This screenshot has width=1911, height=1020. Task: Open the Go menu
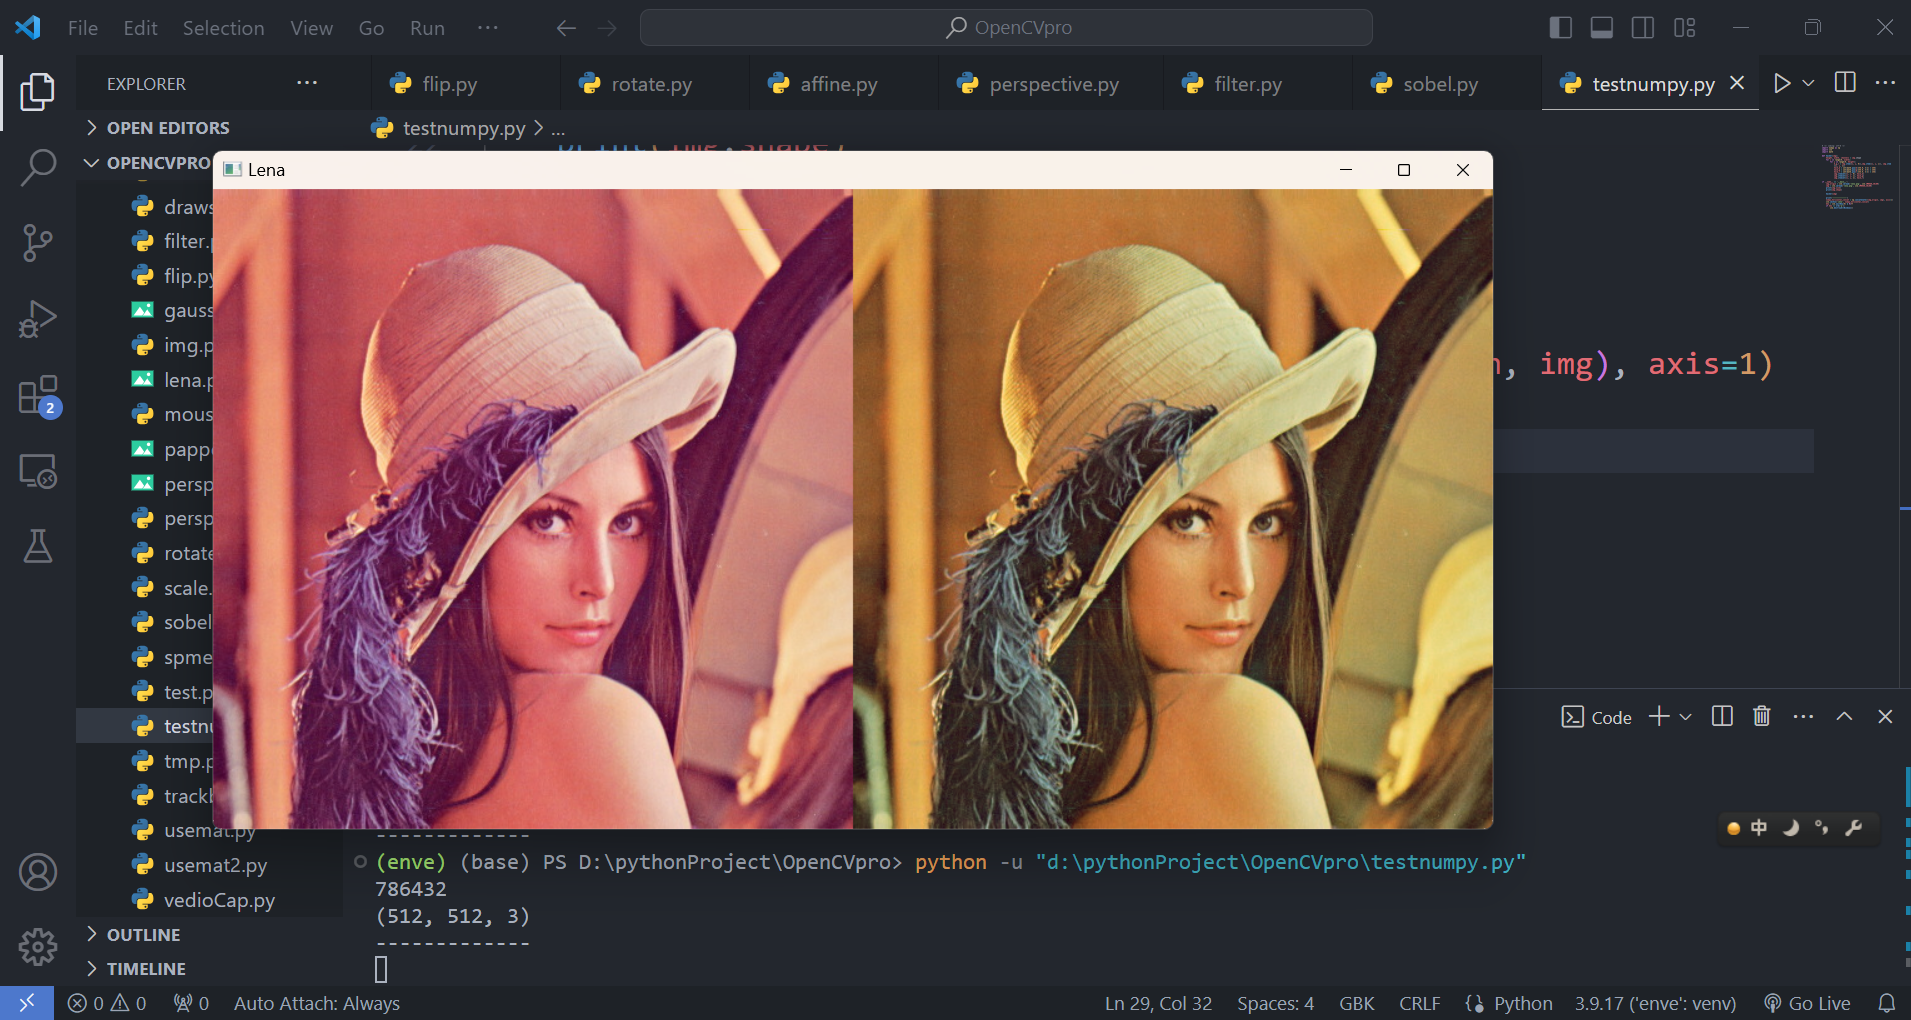coord(371,28)
